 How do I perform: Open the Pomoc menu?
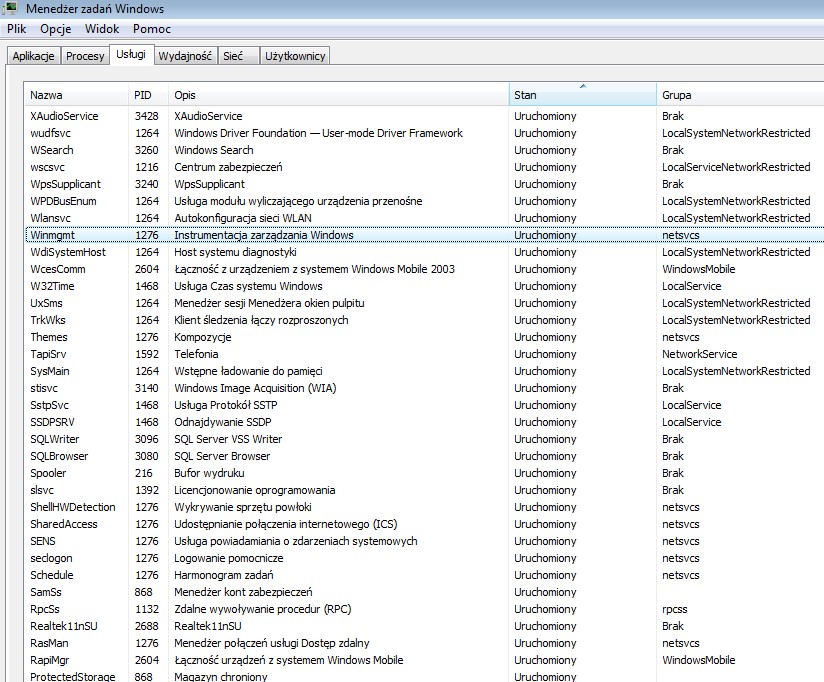click(152, 29)
